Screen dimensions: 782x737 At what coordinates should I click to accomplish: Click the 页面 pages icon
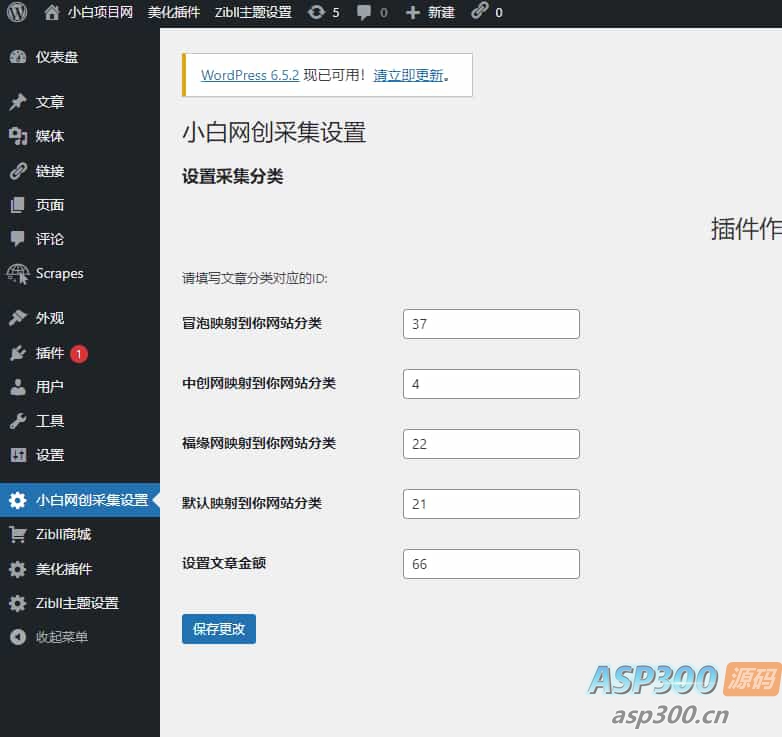(x=17, y=205)
